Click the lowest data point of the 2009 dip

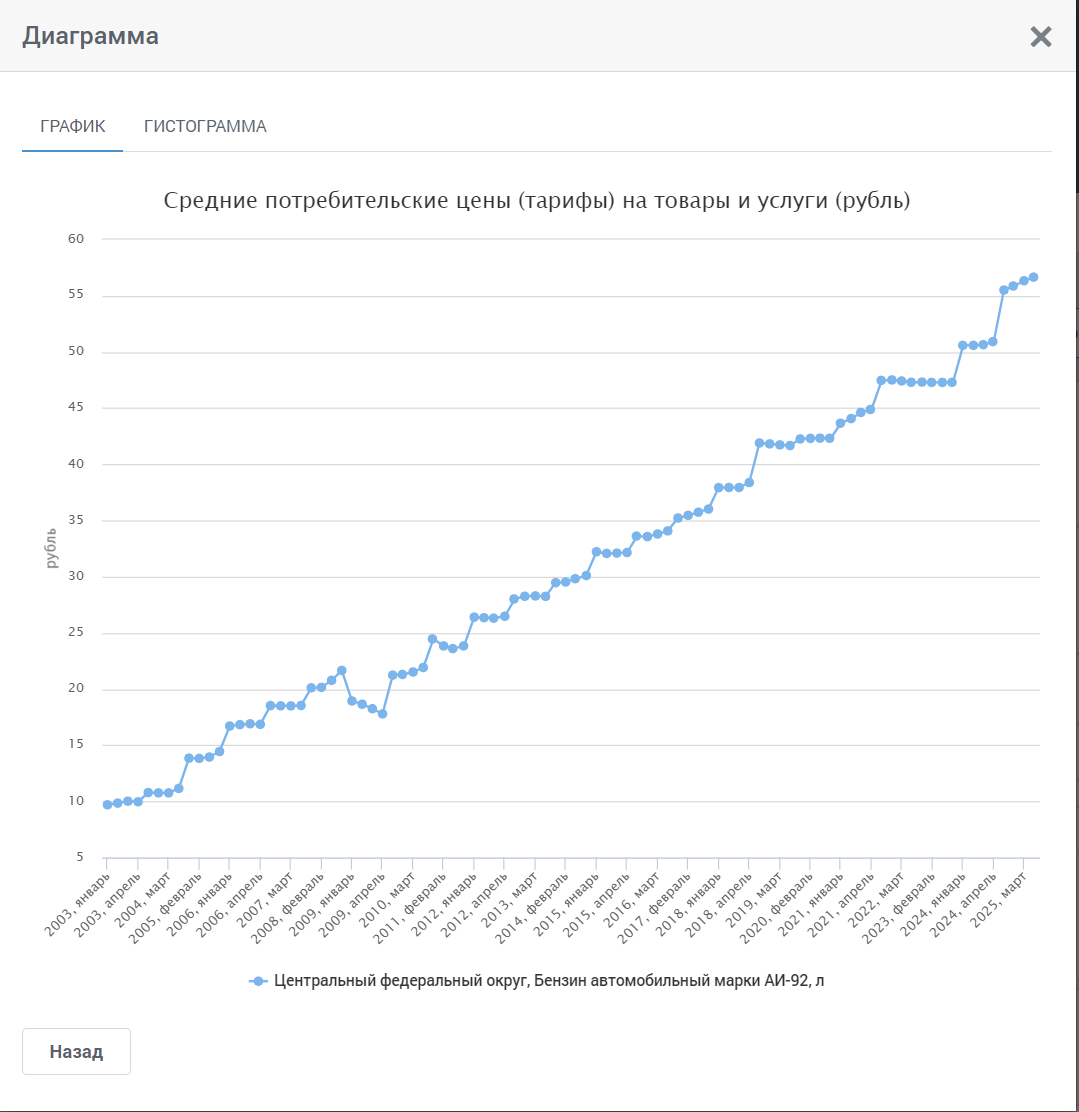382,714
